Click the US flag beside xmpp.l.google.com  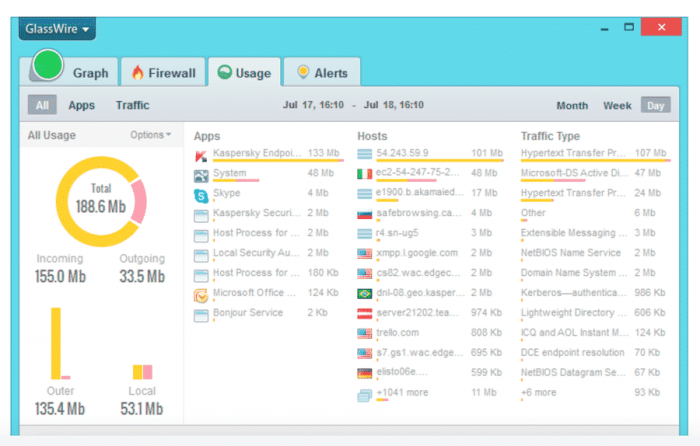point(365,254)
